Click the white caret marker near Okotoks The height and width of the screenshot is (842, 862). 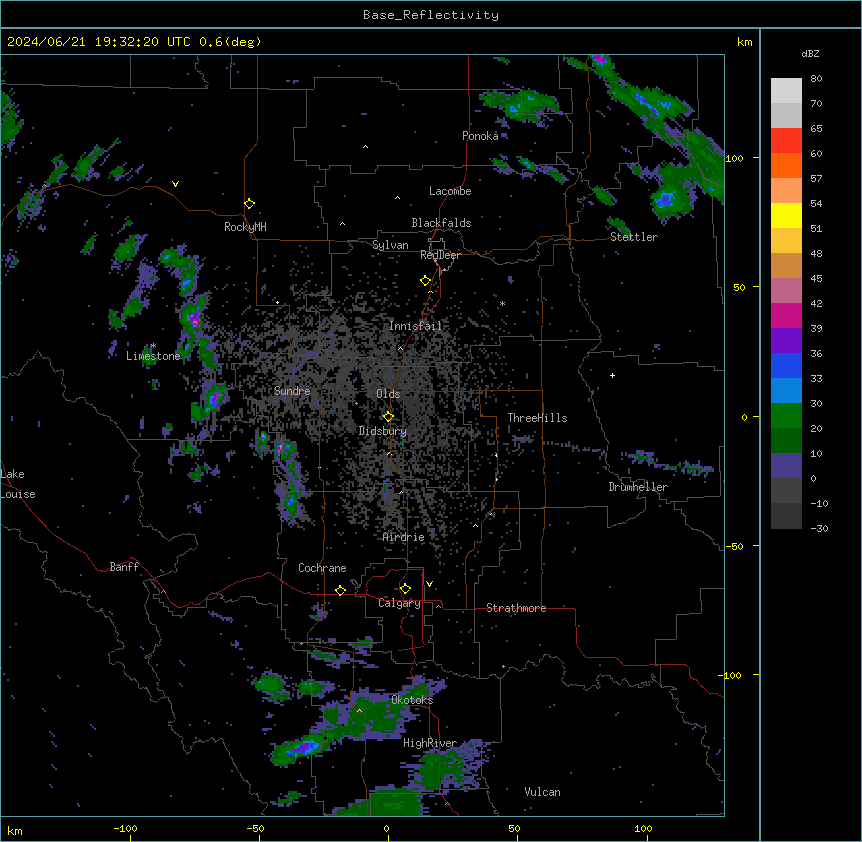click(359, 711)
